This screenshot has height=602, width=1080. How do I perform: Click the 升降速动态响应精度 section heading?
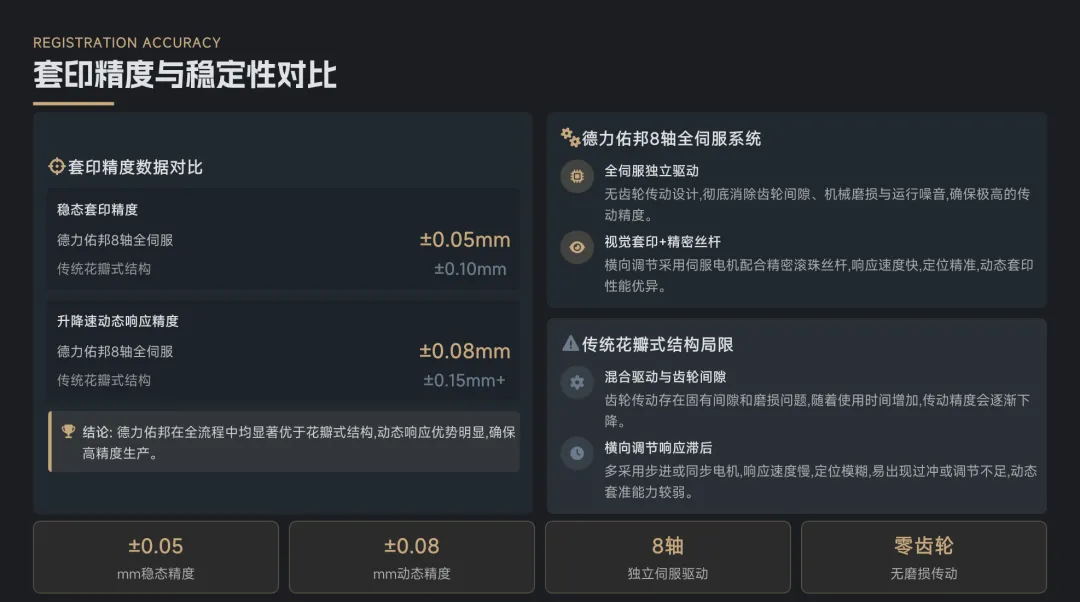click(118, 321)
